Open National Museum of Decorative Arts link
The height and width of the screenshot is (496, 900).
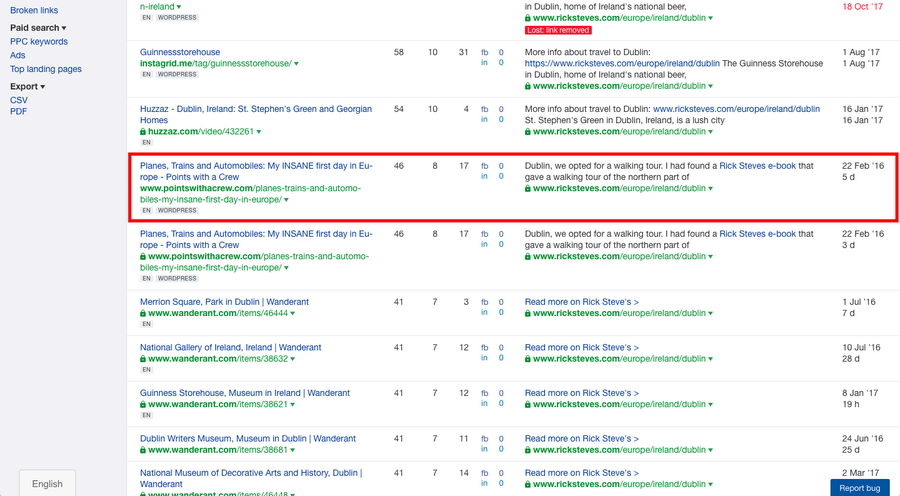click(251, 478)
